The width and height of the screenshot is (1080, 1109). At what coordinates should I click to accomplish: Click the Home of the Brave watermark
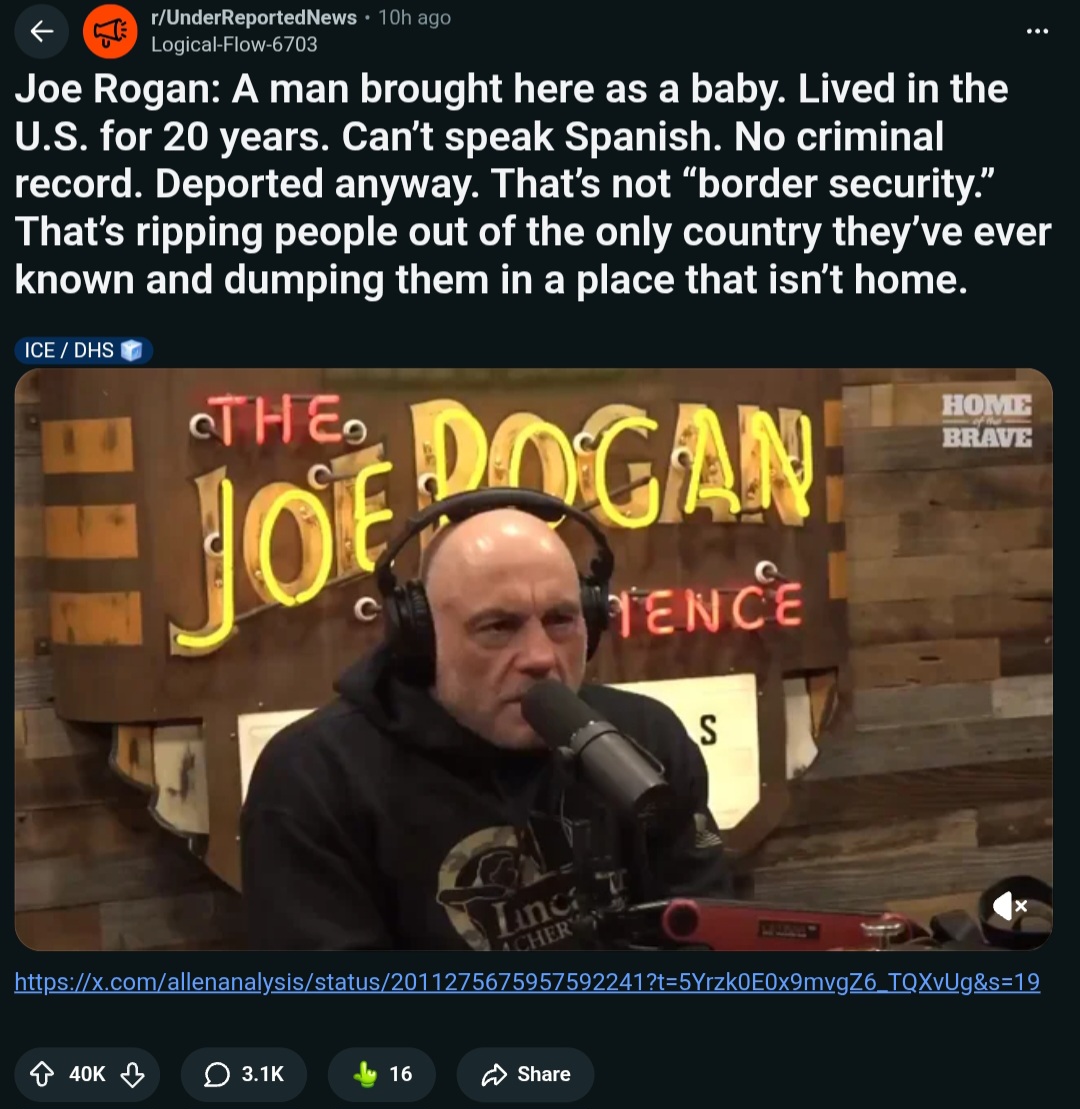click(x=986, y=422)
